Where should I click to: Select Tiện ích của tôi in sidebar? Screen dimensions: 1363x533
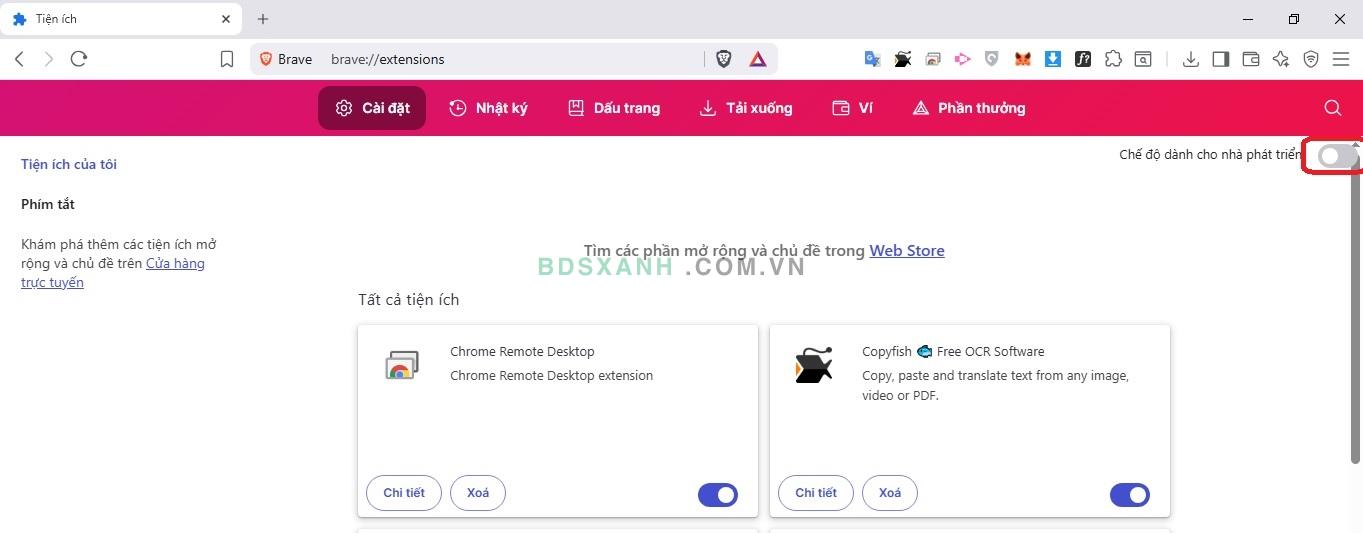pyautogui.click(x=69, y=164)
